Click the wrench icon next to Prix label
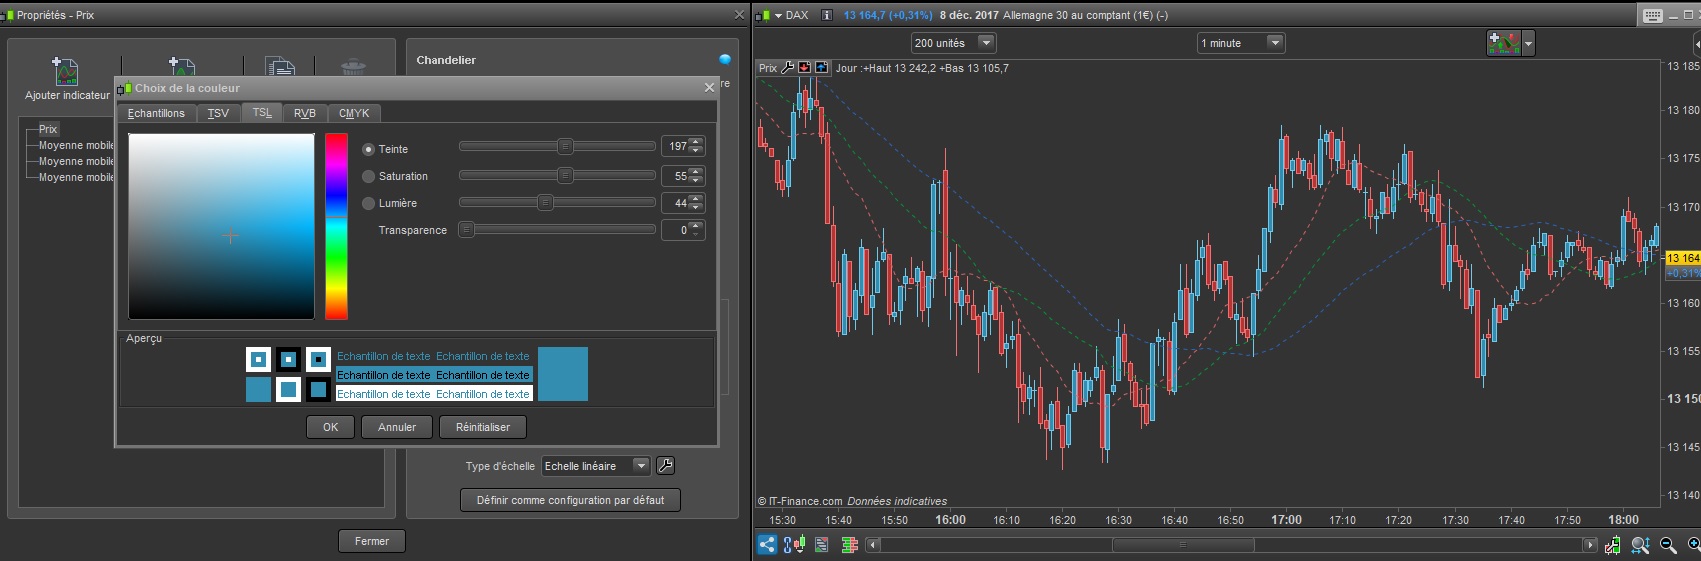This screenshot has height=561, width=1701. click(x=787, y=68)
